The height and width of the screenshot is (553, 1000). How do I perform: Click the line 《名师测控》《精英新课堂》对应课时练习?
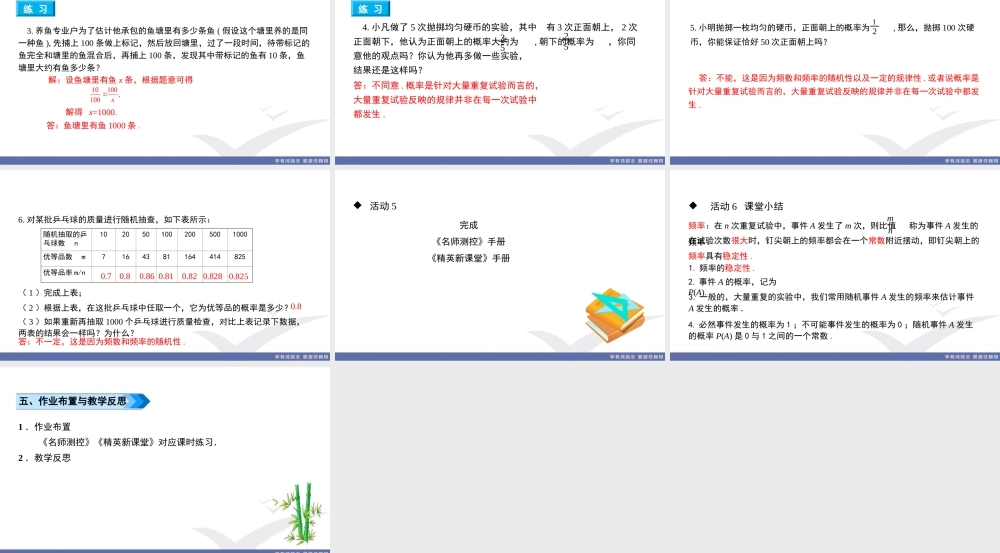click(128, 442)
